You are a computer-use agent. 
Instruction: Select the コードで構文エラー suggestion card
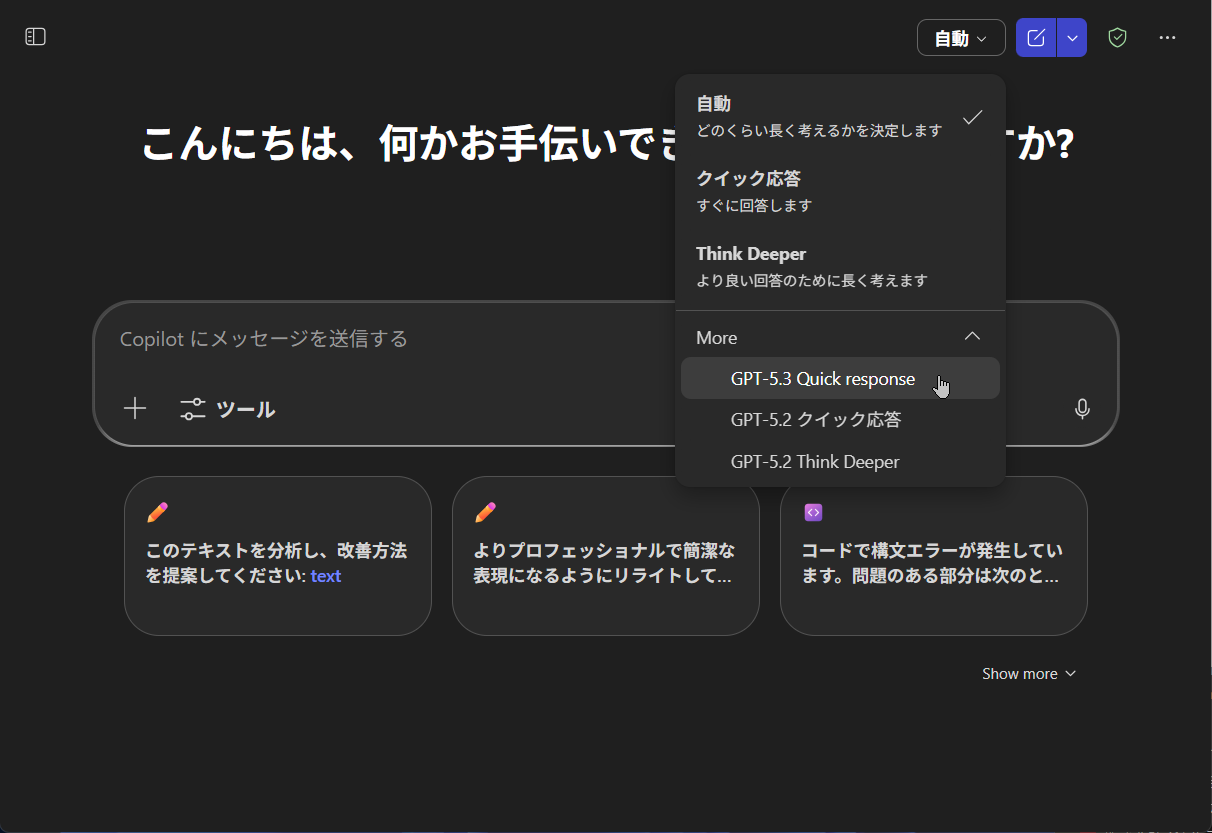(x=934, y=556)
